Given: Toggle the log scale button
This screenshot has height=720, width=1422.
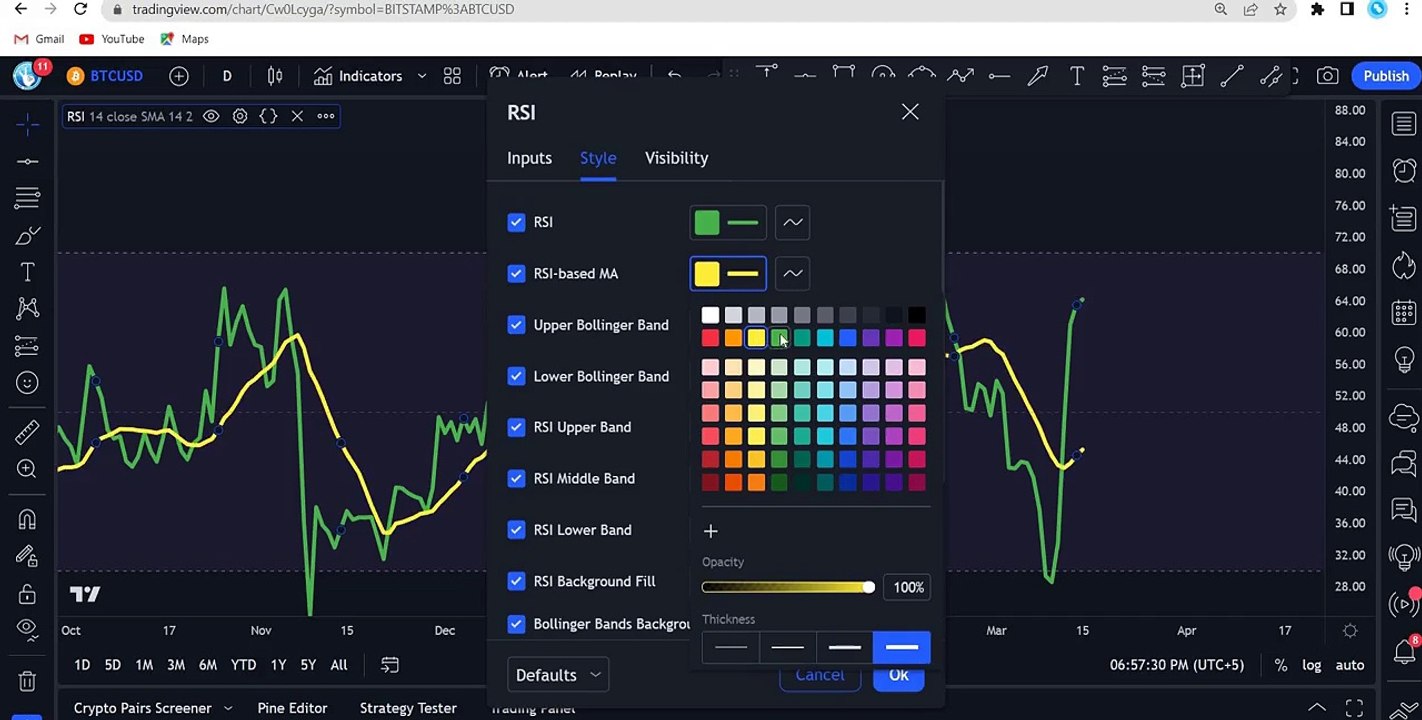Looking at the screenshot, I should (1311, 665).
